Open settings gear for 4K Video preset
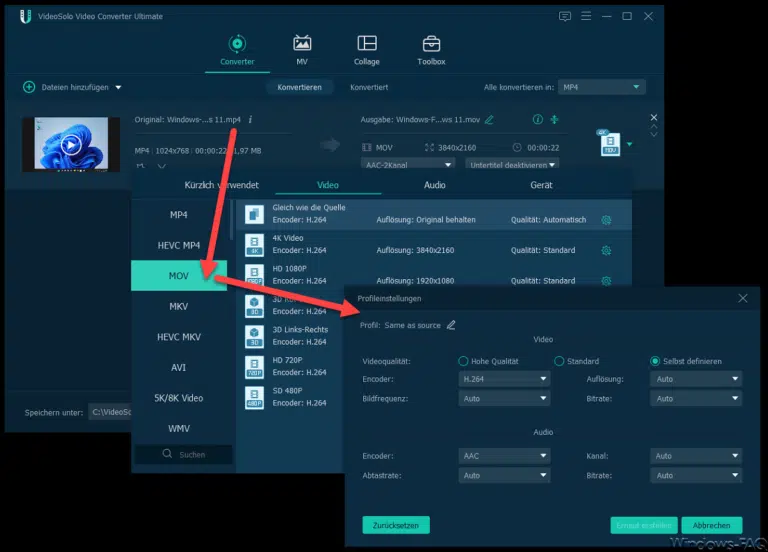The image size is (768, 552). coord(606,250)
